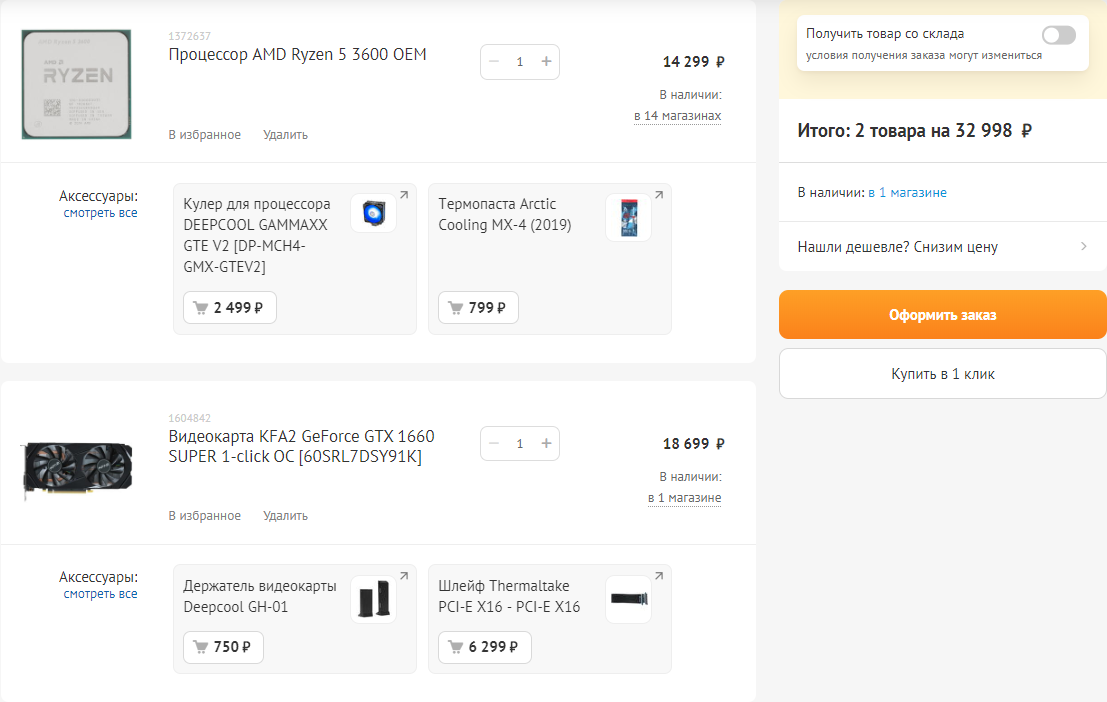The width and height of the screenshot is (1107, 702).
Task: Increase Ryzen 5 3600 quantity with plus
Action: click(x=546, y=62)
